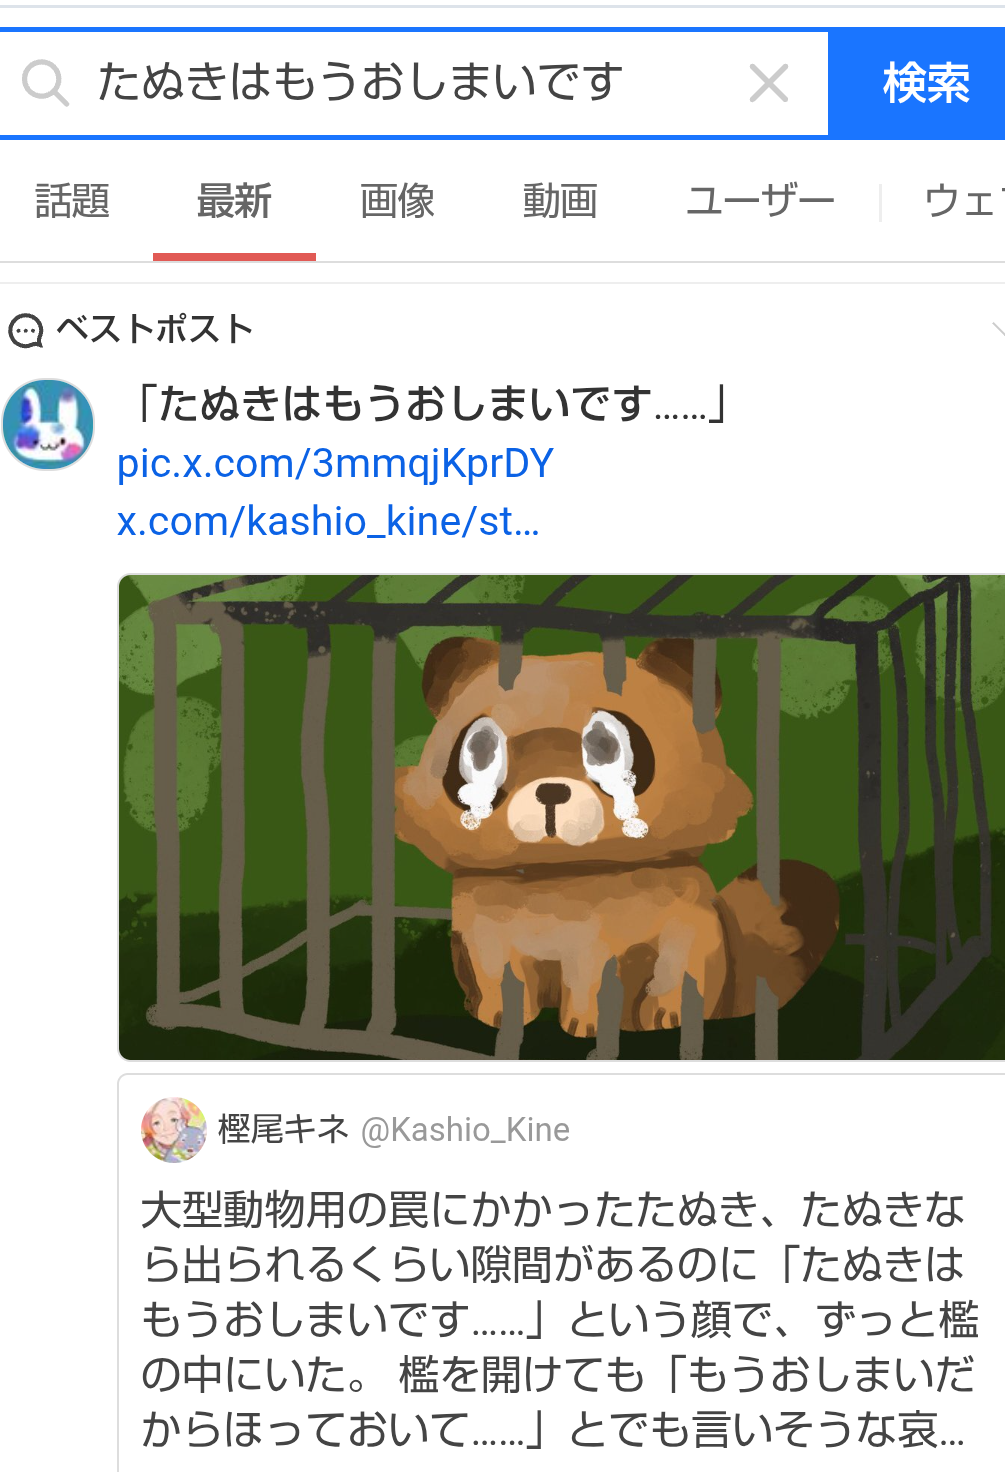Click the ベストポスト speech bubble icon
This screenshot has height=1472, width=1005.
pyautogui.click(x=26, y=331)
